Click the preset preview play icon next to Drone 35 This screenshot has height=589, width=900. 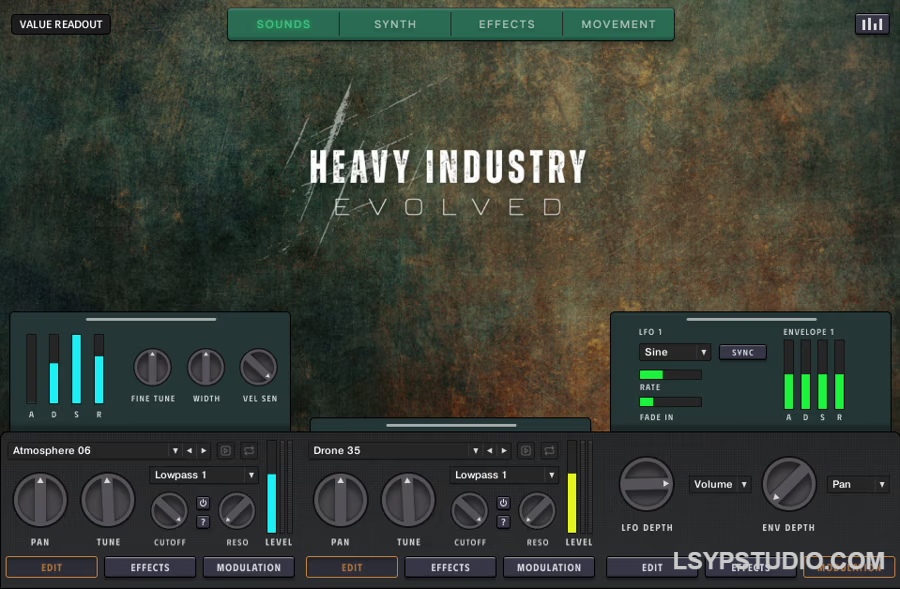click(526, 450)
